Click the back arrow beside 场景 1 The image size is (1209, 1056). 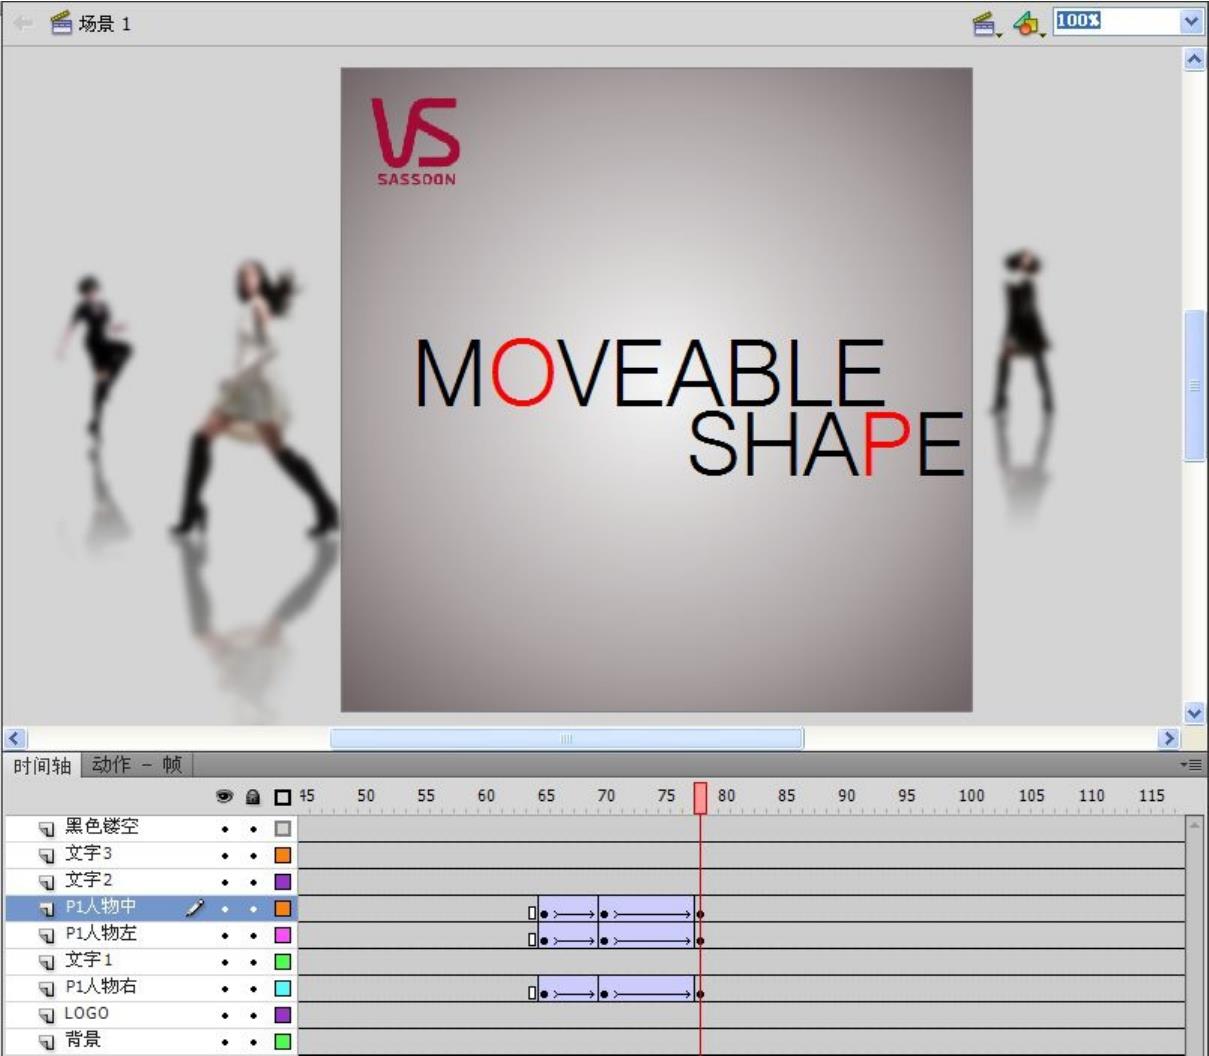tap(23, 23)
